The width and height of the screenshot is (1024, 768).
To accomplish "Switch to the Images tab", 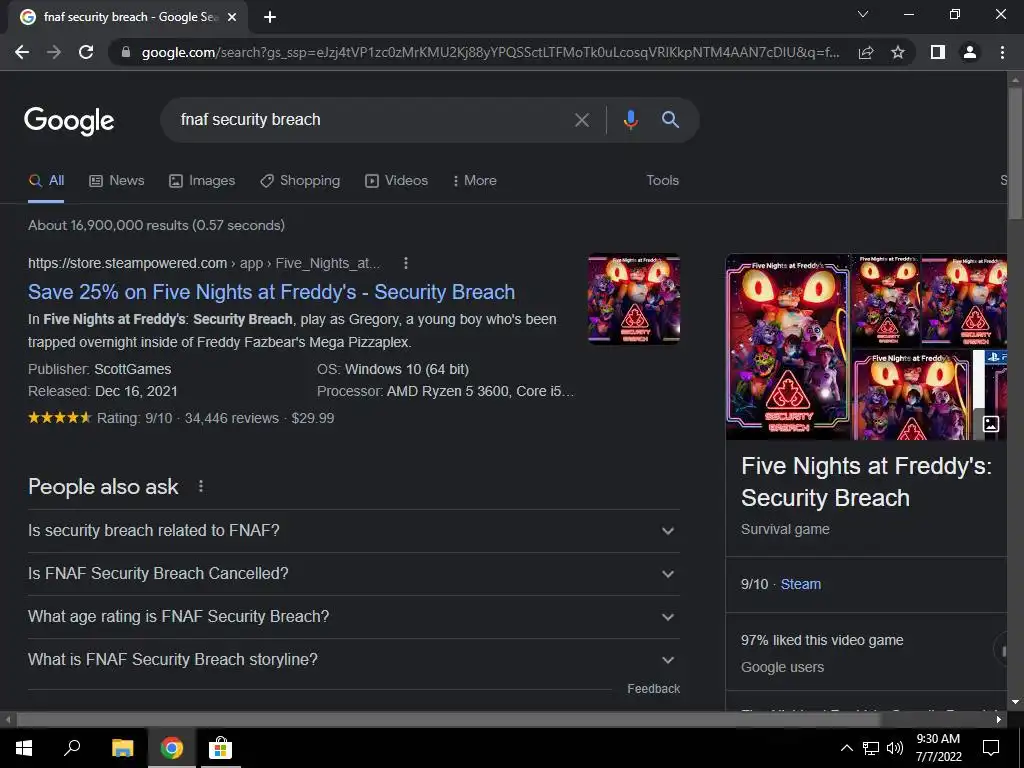I will (202, 181).
